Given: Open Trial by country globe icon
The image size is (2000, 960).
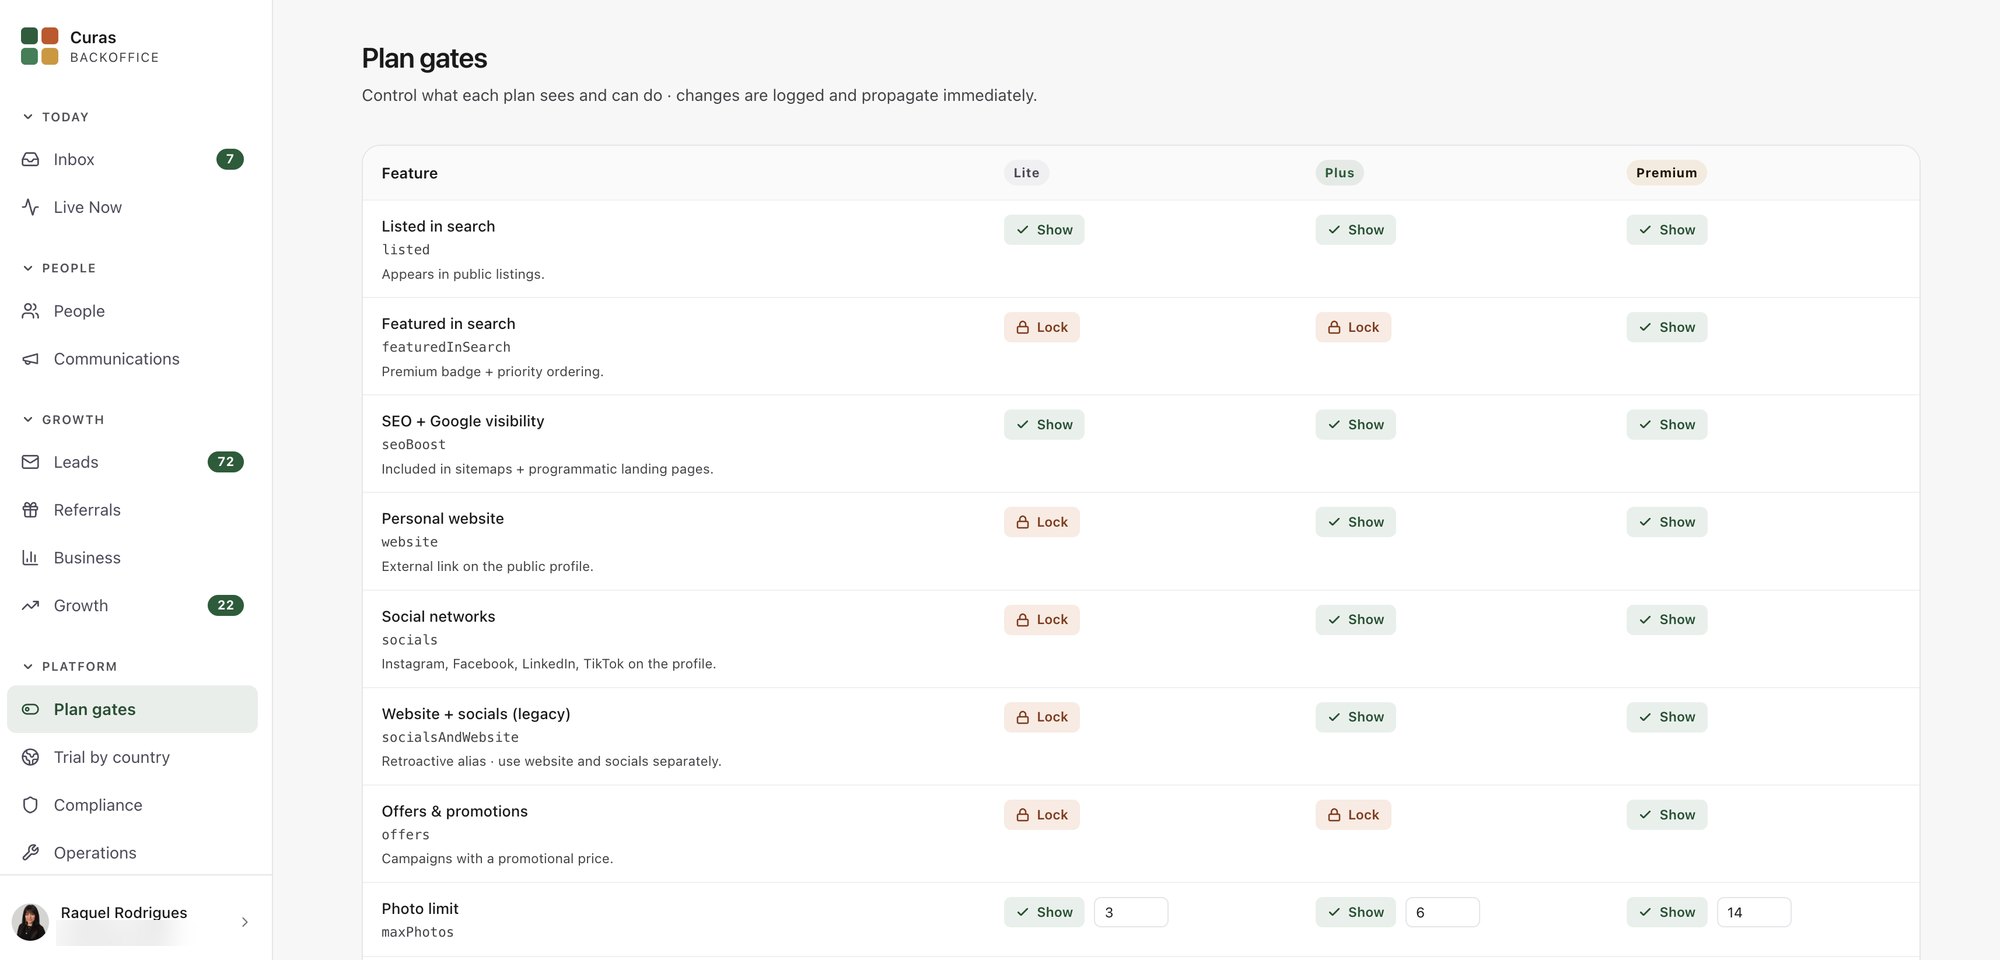Looking at the screenshot, I should click(31, 757).
